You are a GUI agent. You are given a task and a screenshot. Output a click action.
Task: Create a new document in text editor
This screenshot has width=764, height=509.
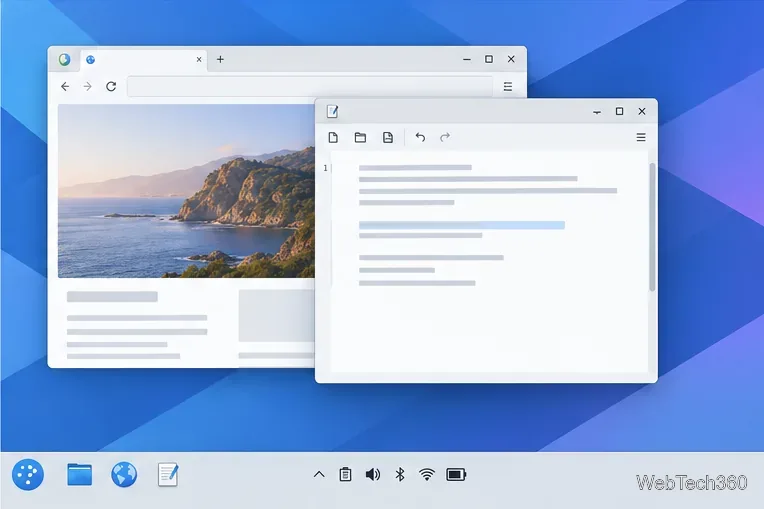(x=333, y=137)
